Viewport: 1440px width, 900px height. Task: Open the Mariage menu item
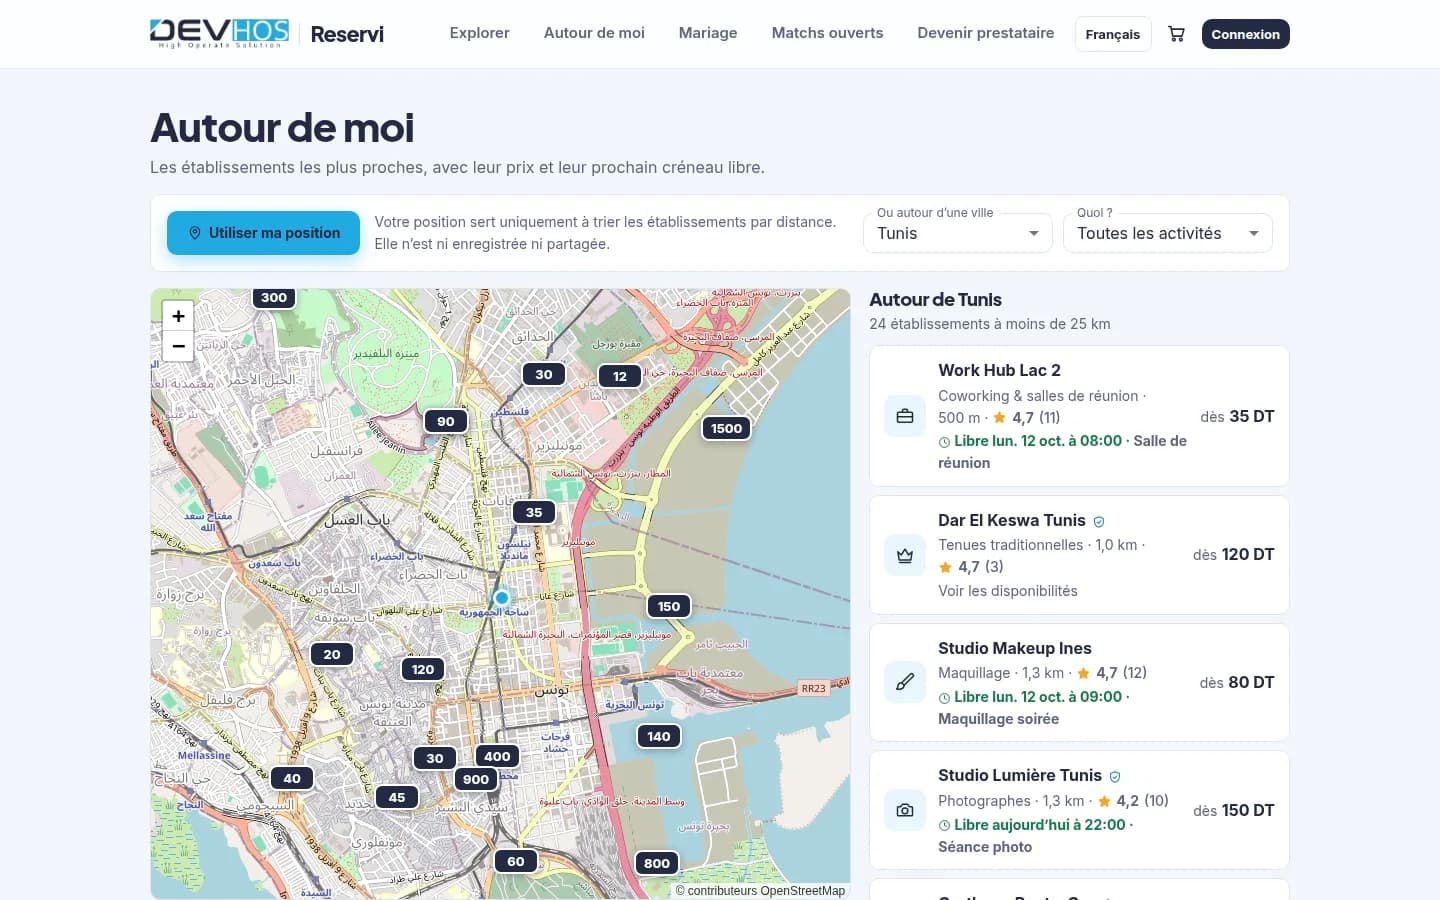click(x=708, y=33)
